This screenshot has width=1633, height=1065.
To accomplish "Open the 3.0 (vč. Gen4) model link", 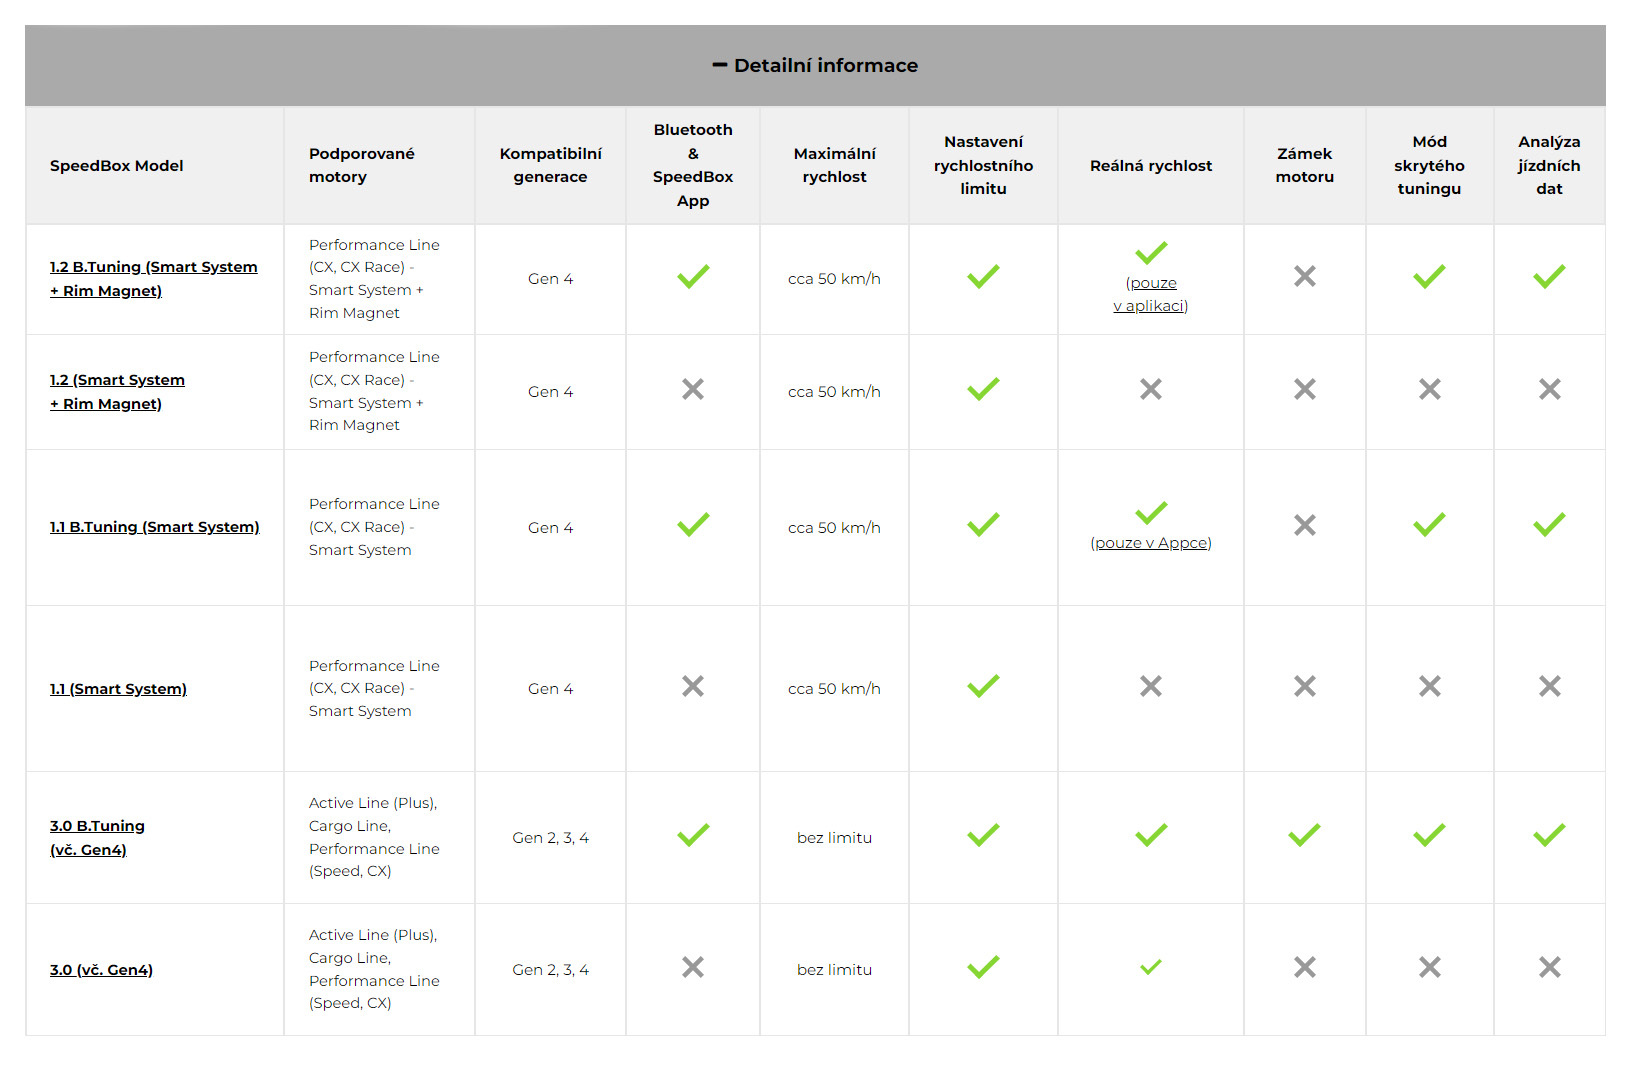I will [101, 970].
